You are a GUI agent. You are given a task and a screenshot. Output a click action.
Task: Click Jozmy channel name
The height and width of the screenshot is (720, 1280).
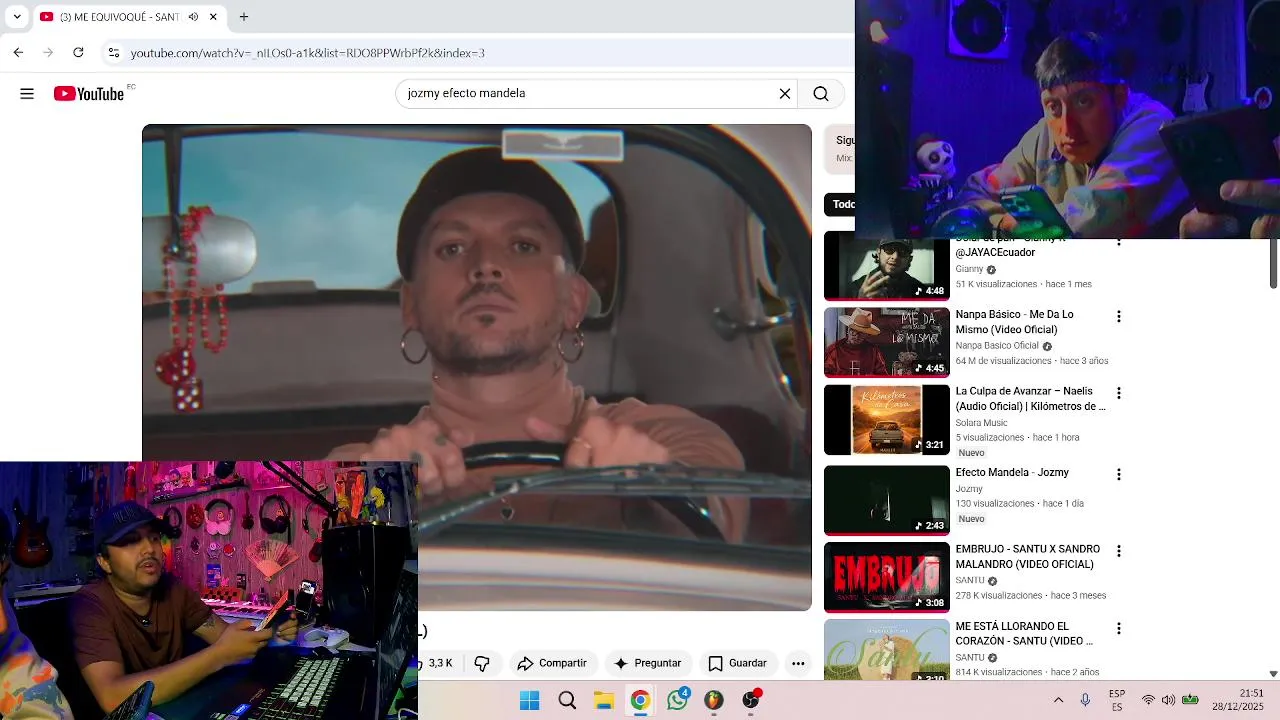(969, 489)
